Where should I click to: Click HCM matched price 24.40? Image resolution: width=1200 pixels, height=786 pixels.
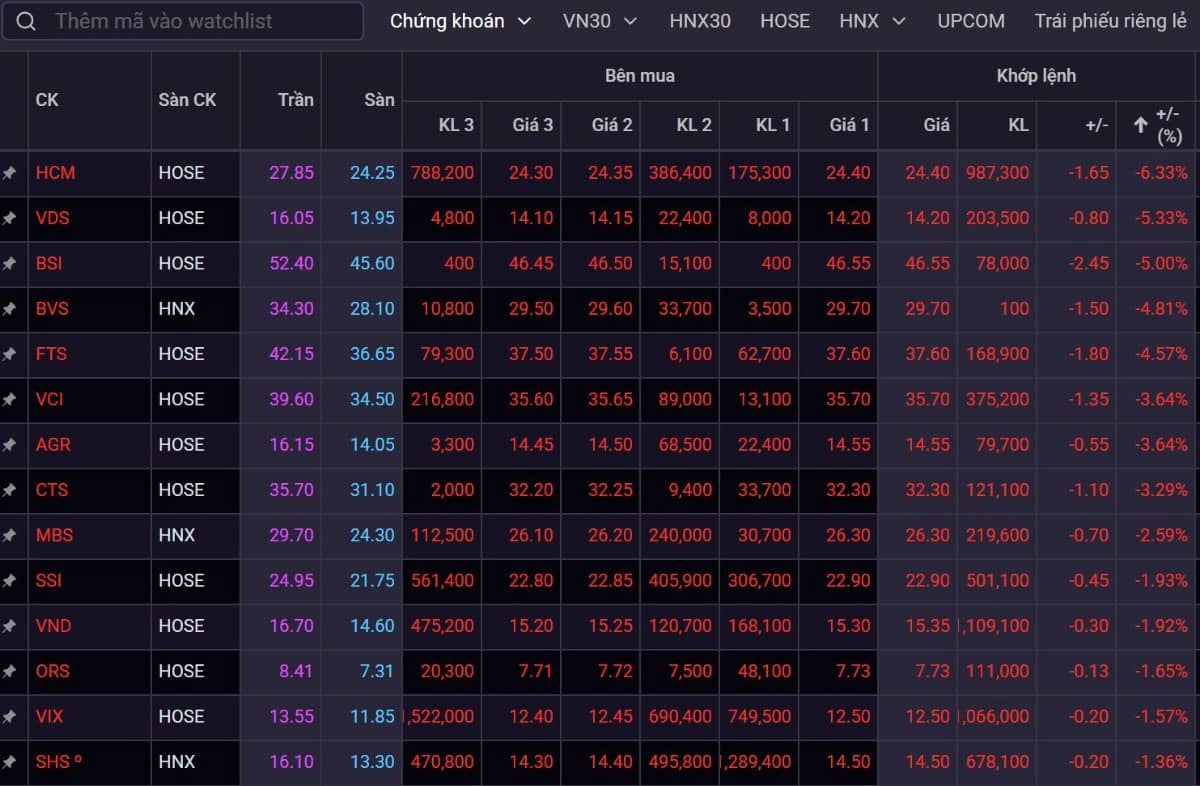tap(927, 173)
